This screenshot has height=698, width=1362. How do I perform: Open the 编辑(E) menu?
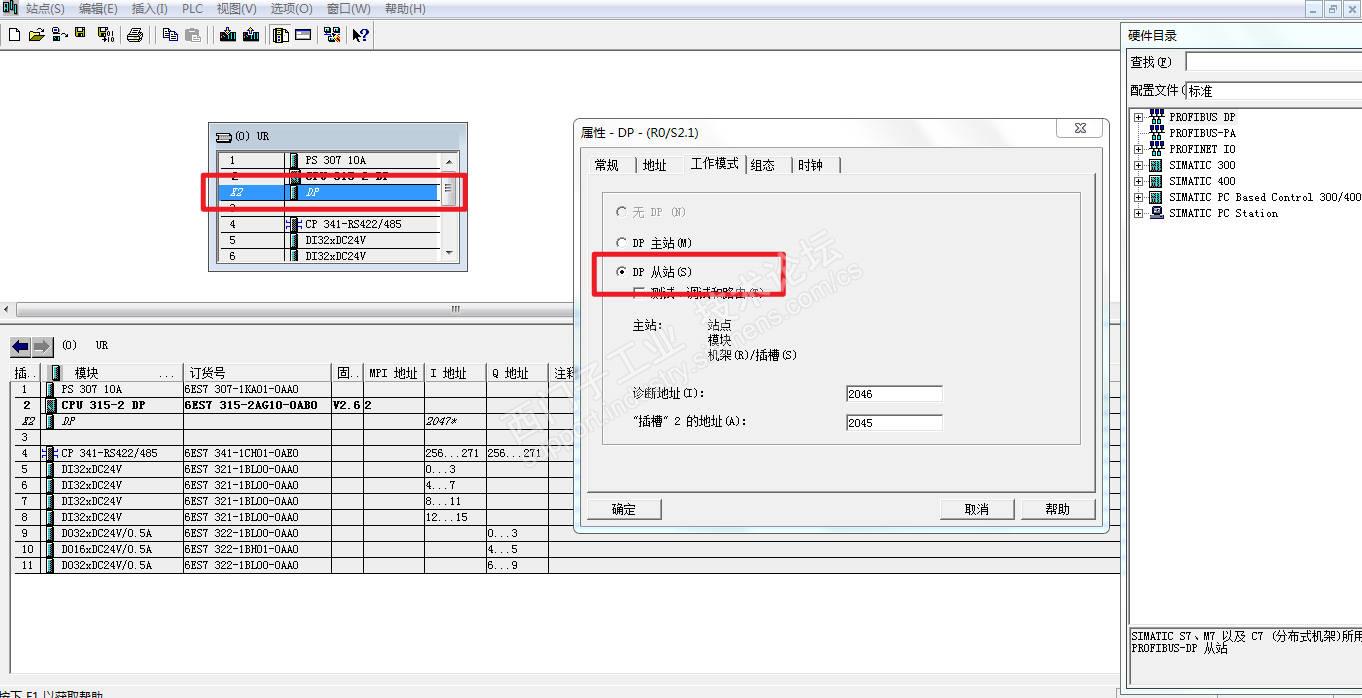click(97, 8)
